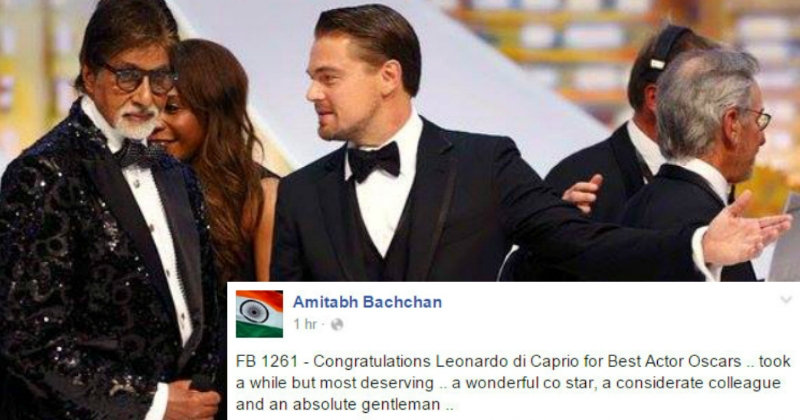The width and height of the screenshot is (800, 420).
Task: Click the 'FB 1261' text in the post
Action: tap(266, 361)
